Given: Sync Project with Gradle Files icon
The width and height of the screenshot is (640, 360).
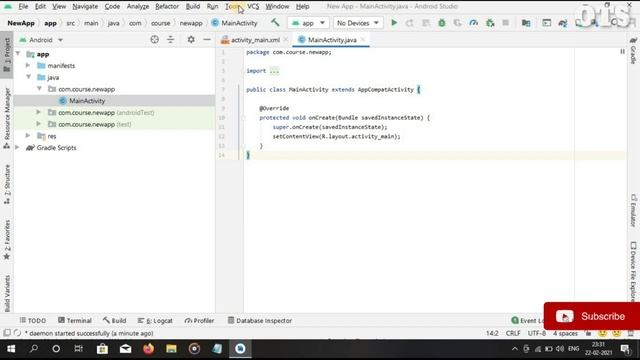Looking at the screenshot, I should (x=563, y=23).
